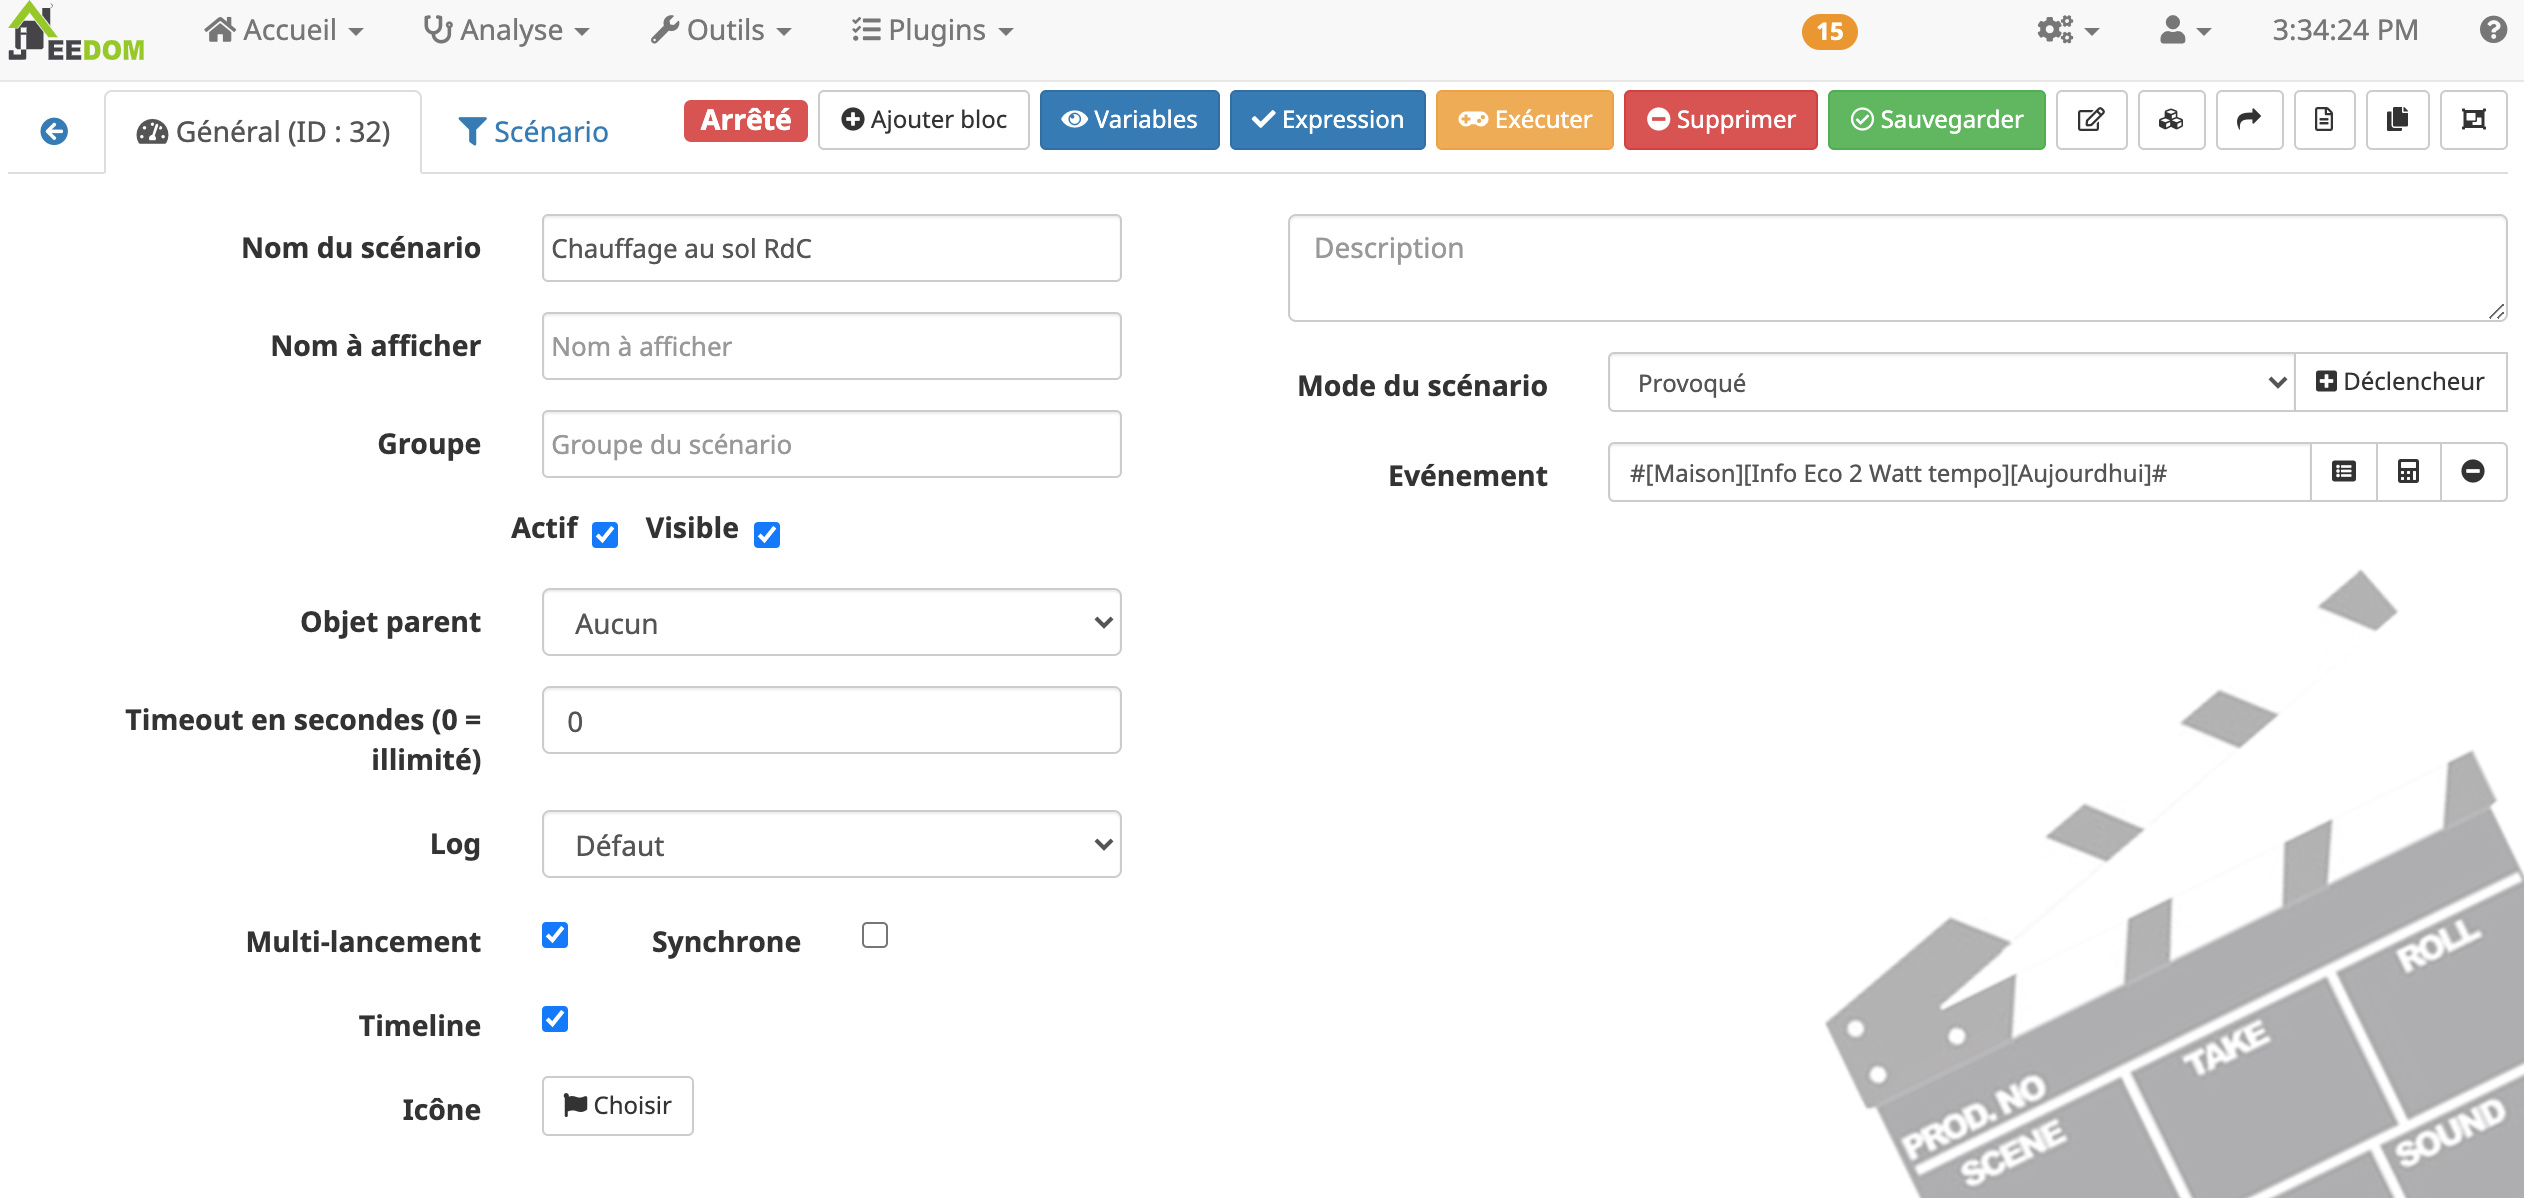Image resolution: width=2524 pixels, height=1198 pixels.
Task: Click the object group linked-elements icon
Action: tap(2473, 120)
